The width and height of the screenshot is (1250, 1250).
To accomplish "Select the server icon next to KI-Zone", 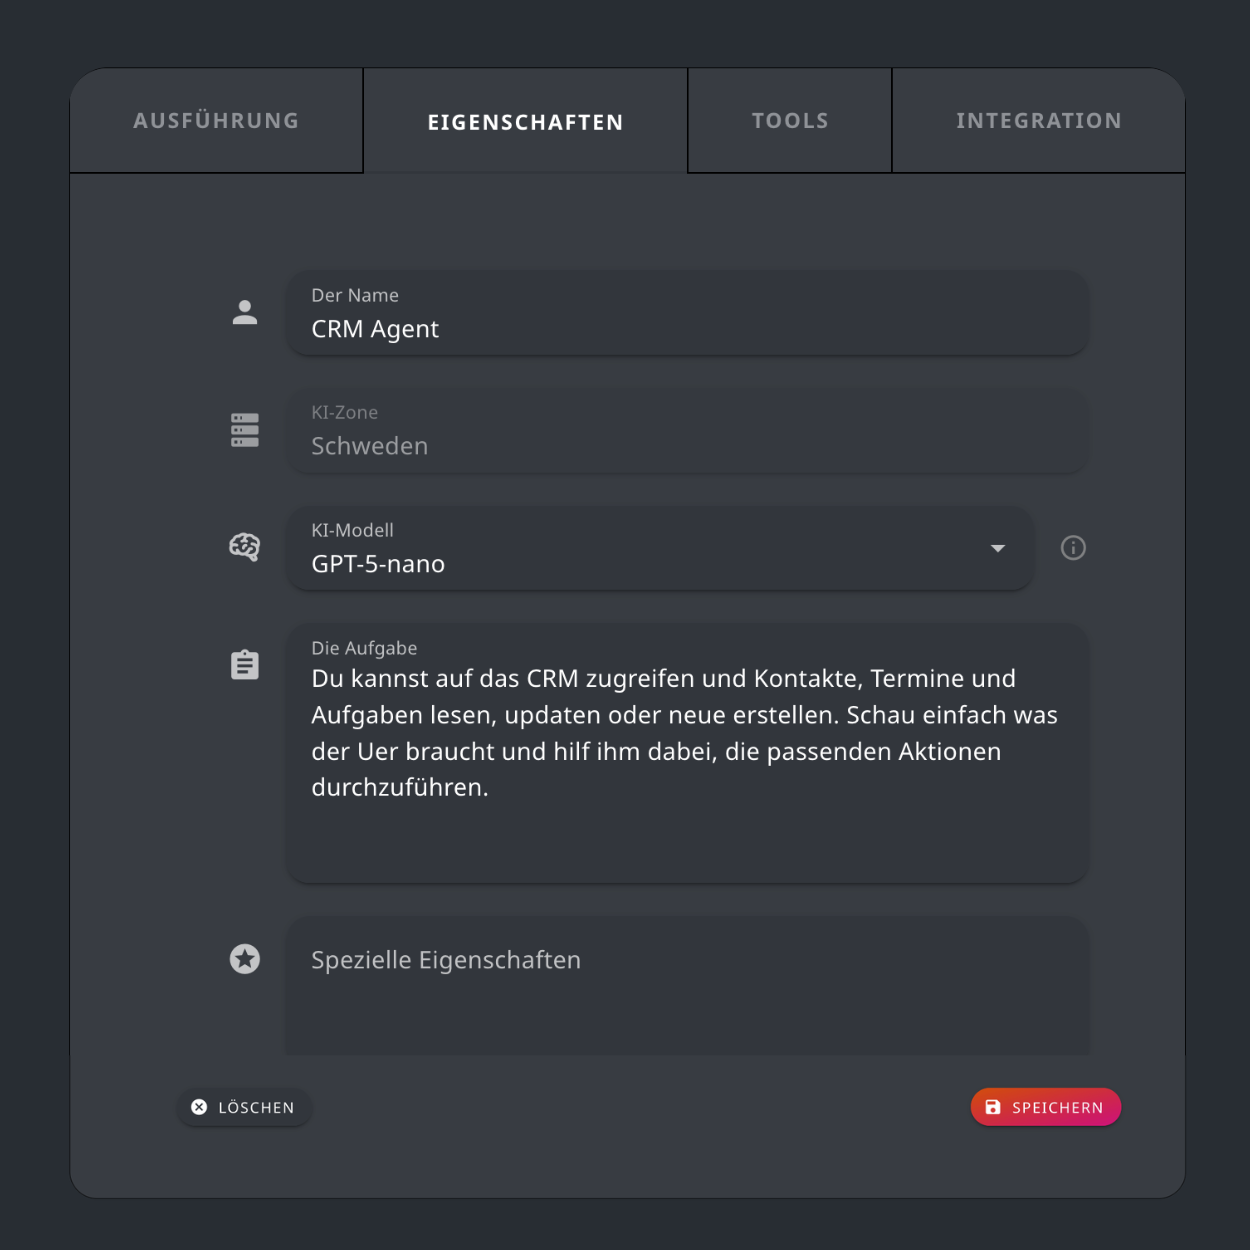I will [x=245, y=430].
